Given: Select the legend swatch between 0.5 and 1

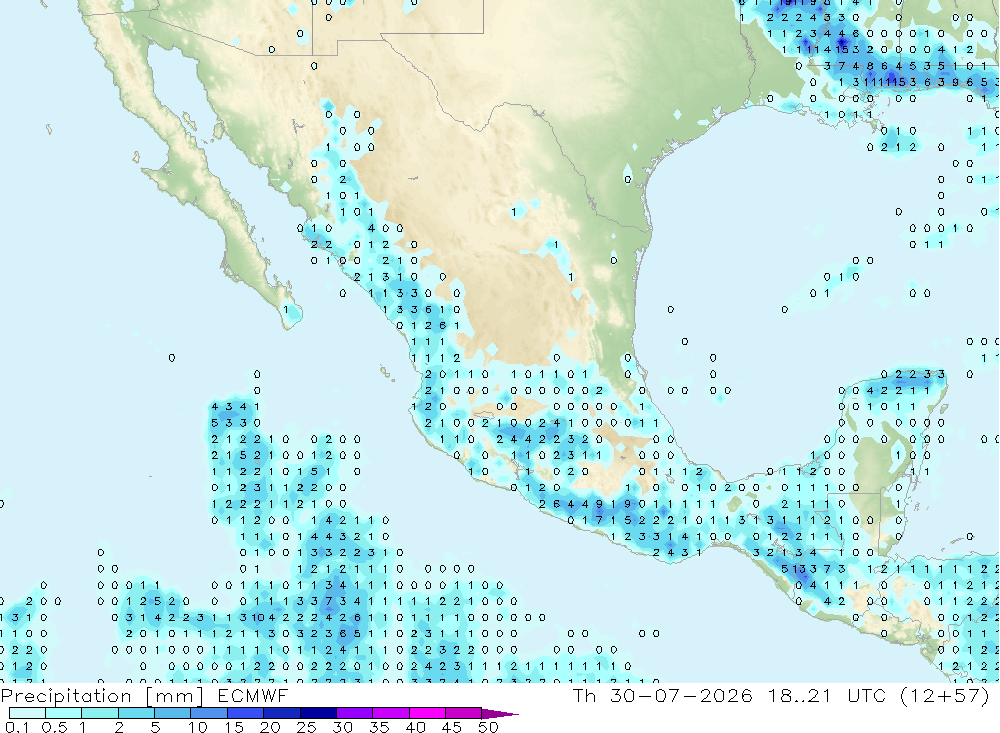Looking at the screenshot, I should coord(64,713).
